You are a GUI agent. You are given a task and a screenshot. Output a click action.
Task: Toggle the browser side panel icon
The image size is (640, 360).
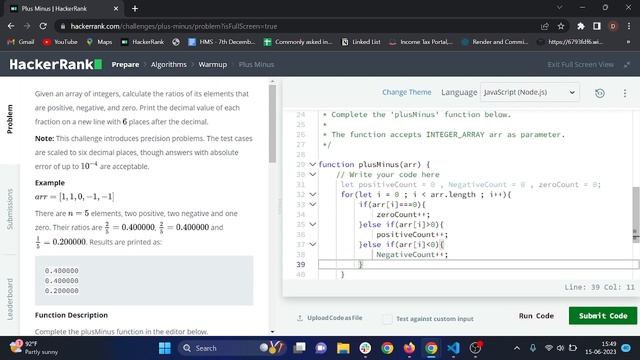tap(597, 26)
